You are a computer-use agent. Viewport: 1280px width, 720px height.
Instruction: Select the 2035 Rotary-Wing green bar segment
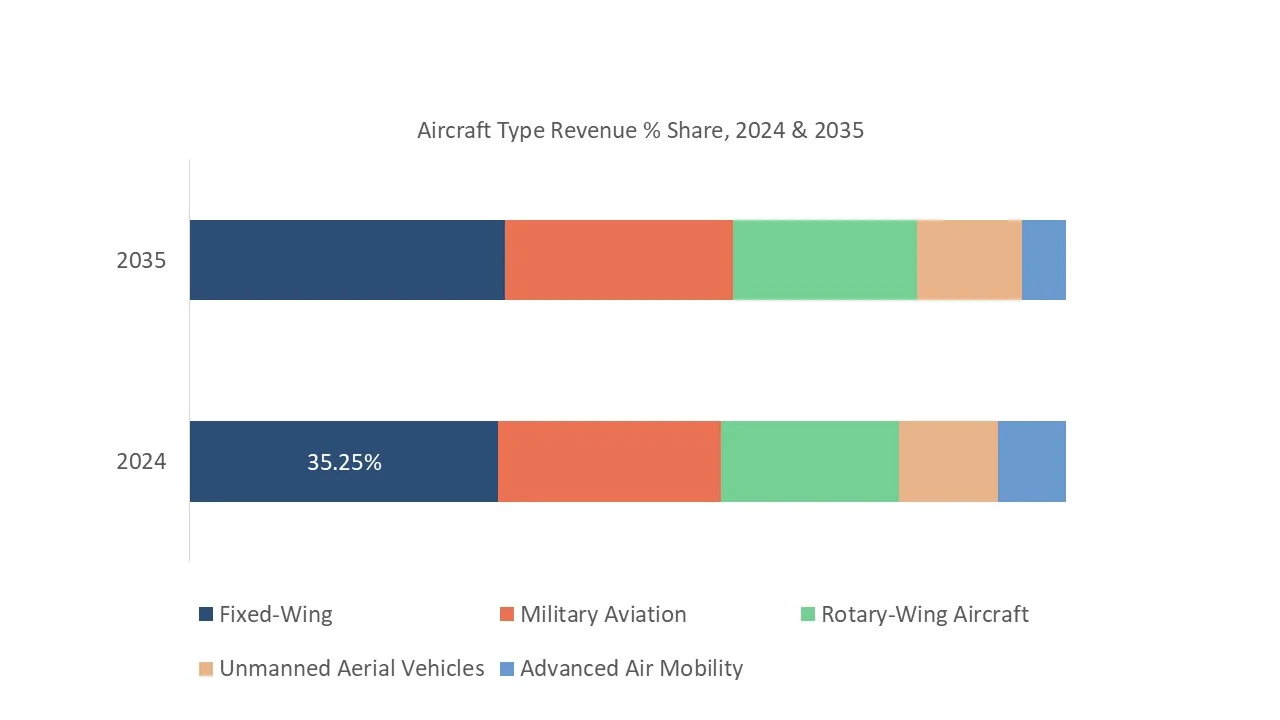[x=824, y=260]
